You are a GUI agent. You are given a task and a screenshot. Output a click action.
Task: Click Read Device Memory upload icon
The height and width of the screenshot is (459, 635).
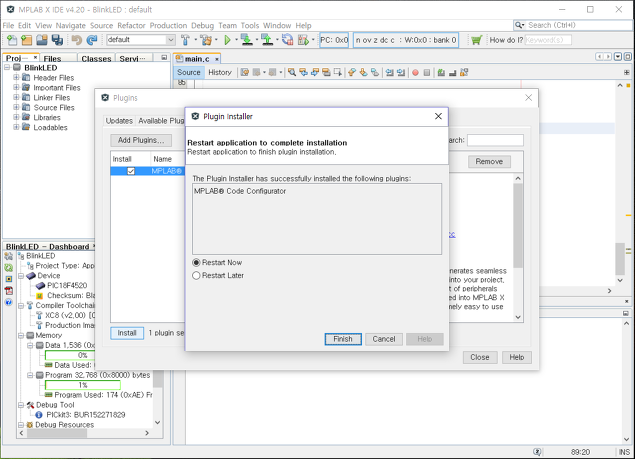point(266,40)
